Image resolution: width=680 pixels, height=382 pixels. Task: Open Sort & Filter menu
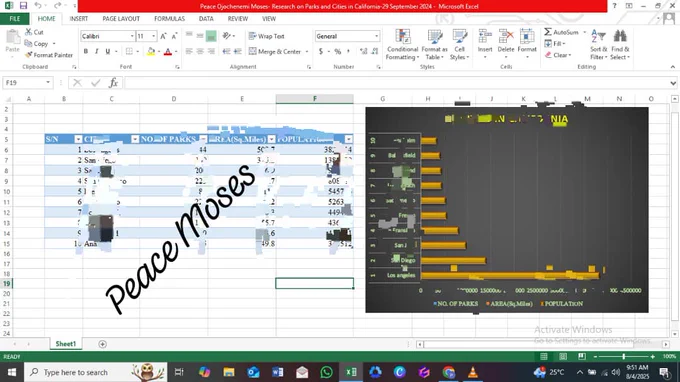coord(598,45)
